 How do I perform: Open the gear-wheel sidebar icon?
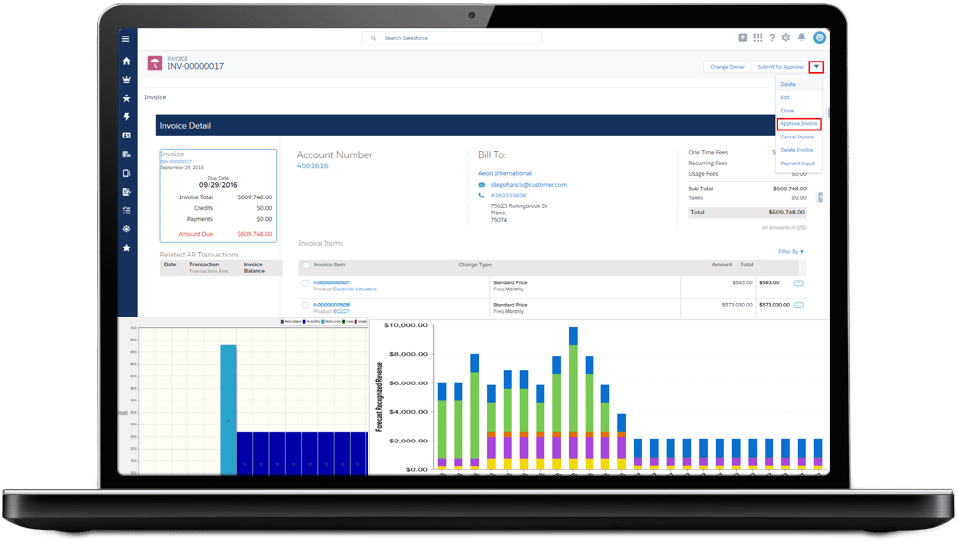[x=126, y=229]
